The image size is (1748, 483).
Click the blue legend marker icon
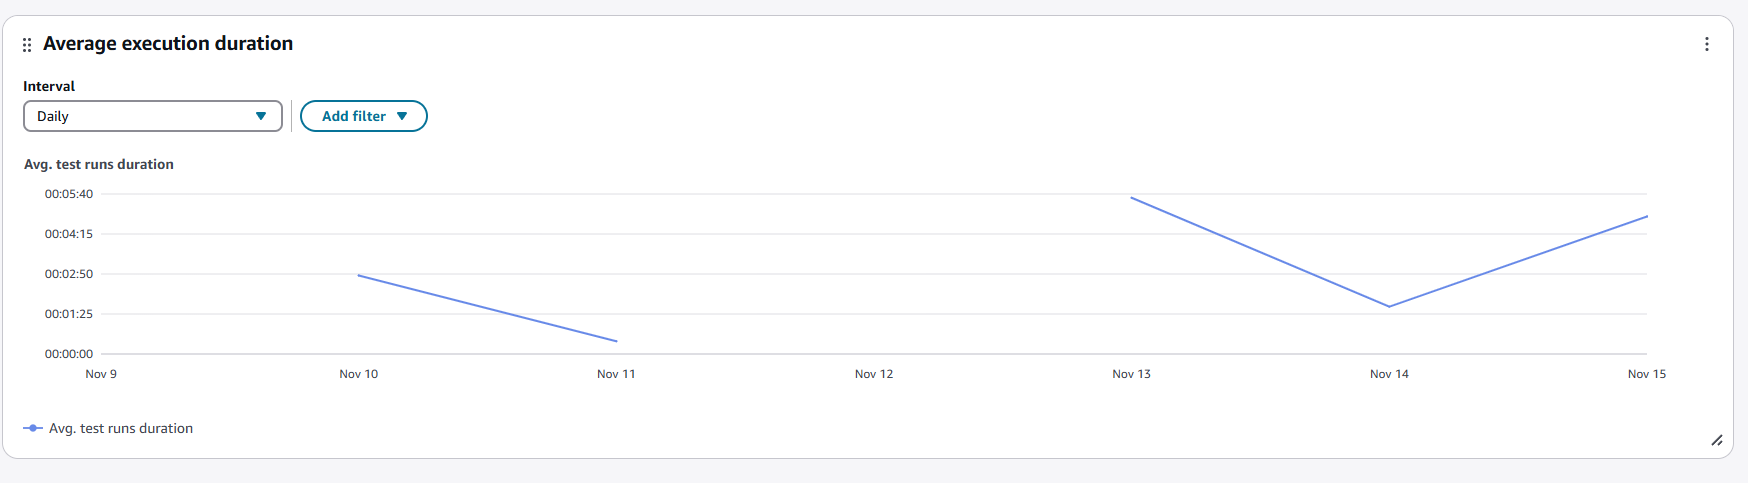(33, 428)
